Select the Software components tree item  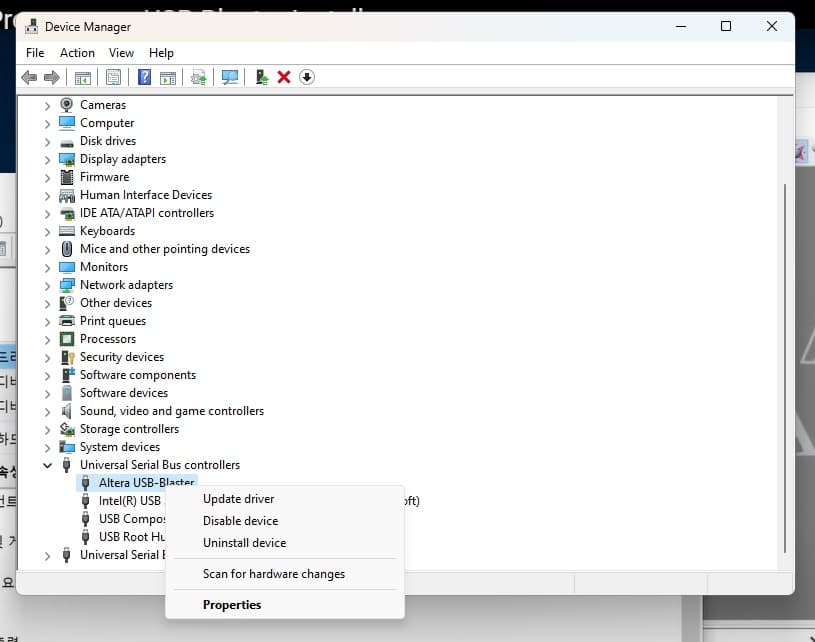[x=138, y=375]
